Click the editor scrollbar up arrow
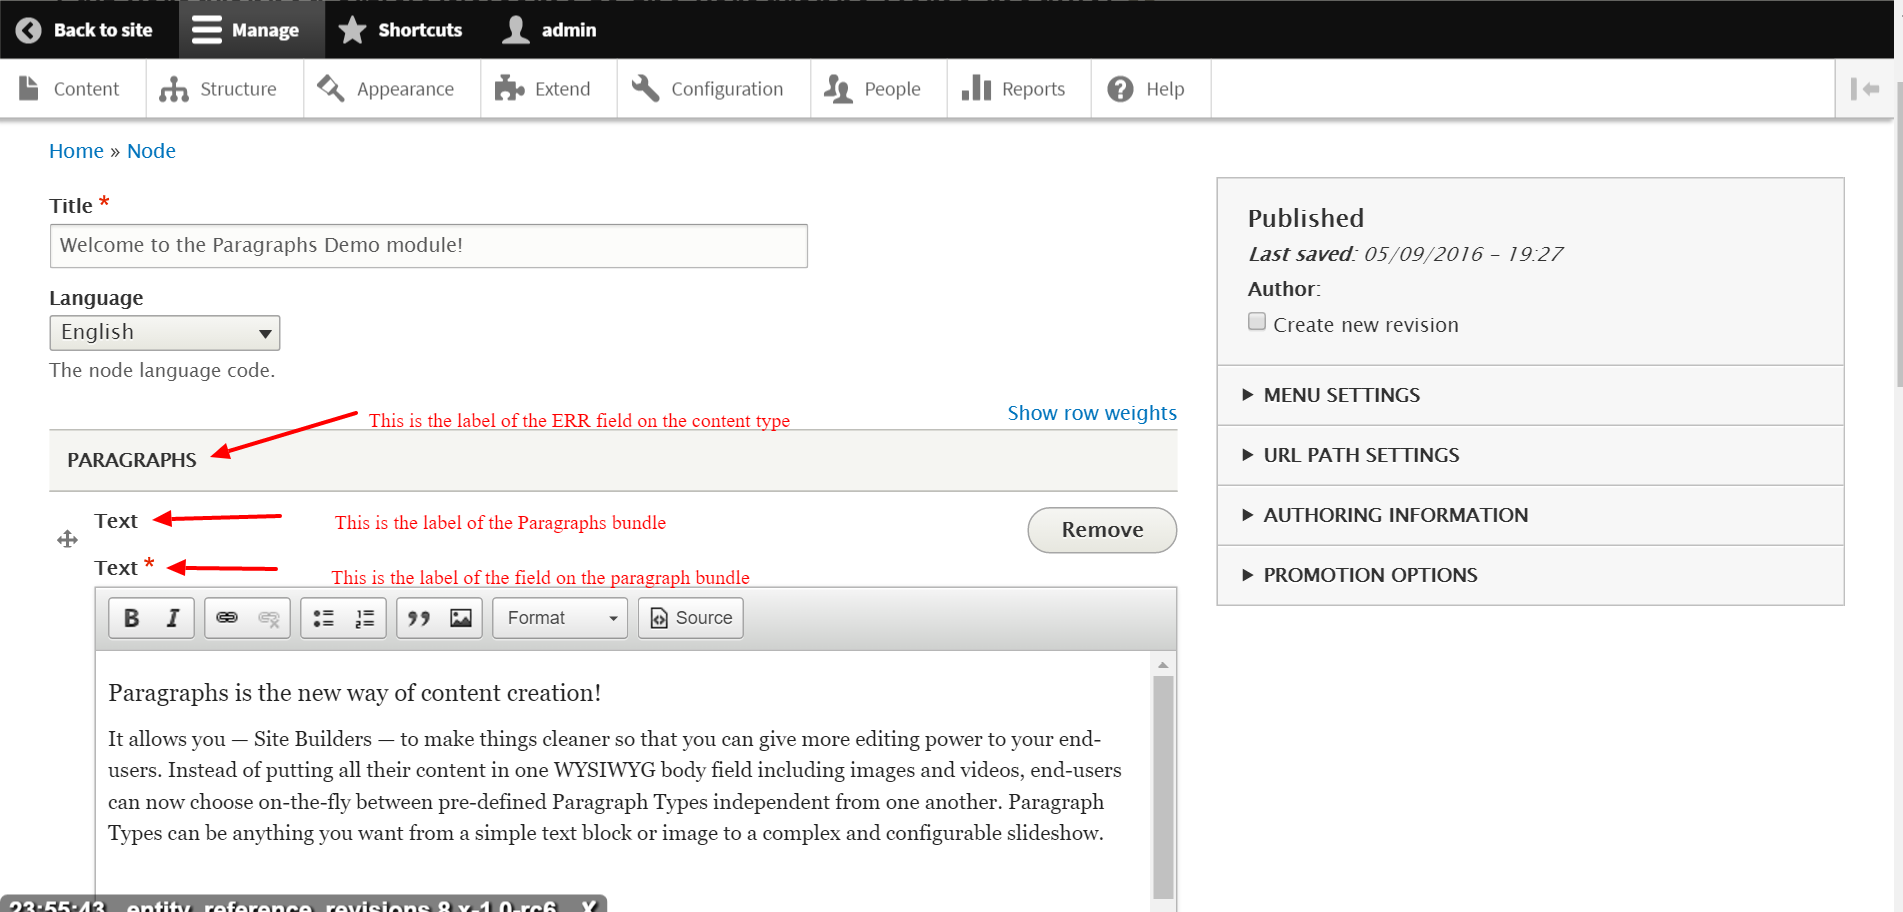 (x=1163, y=665)
